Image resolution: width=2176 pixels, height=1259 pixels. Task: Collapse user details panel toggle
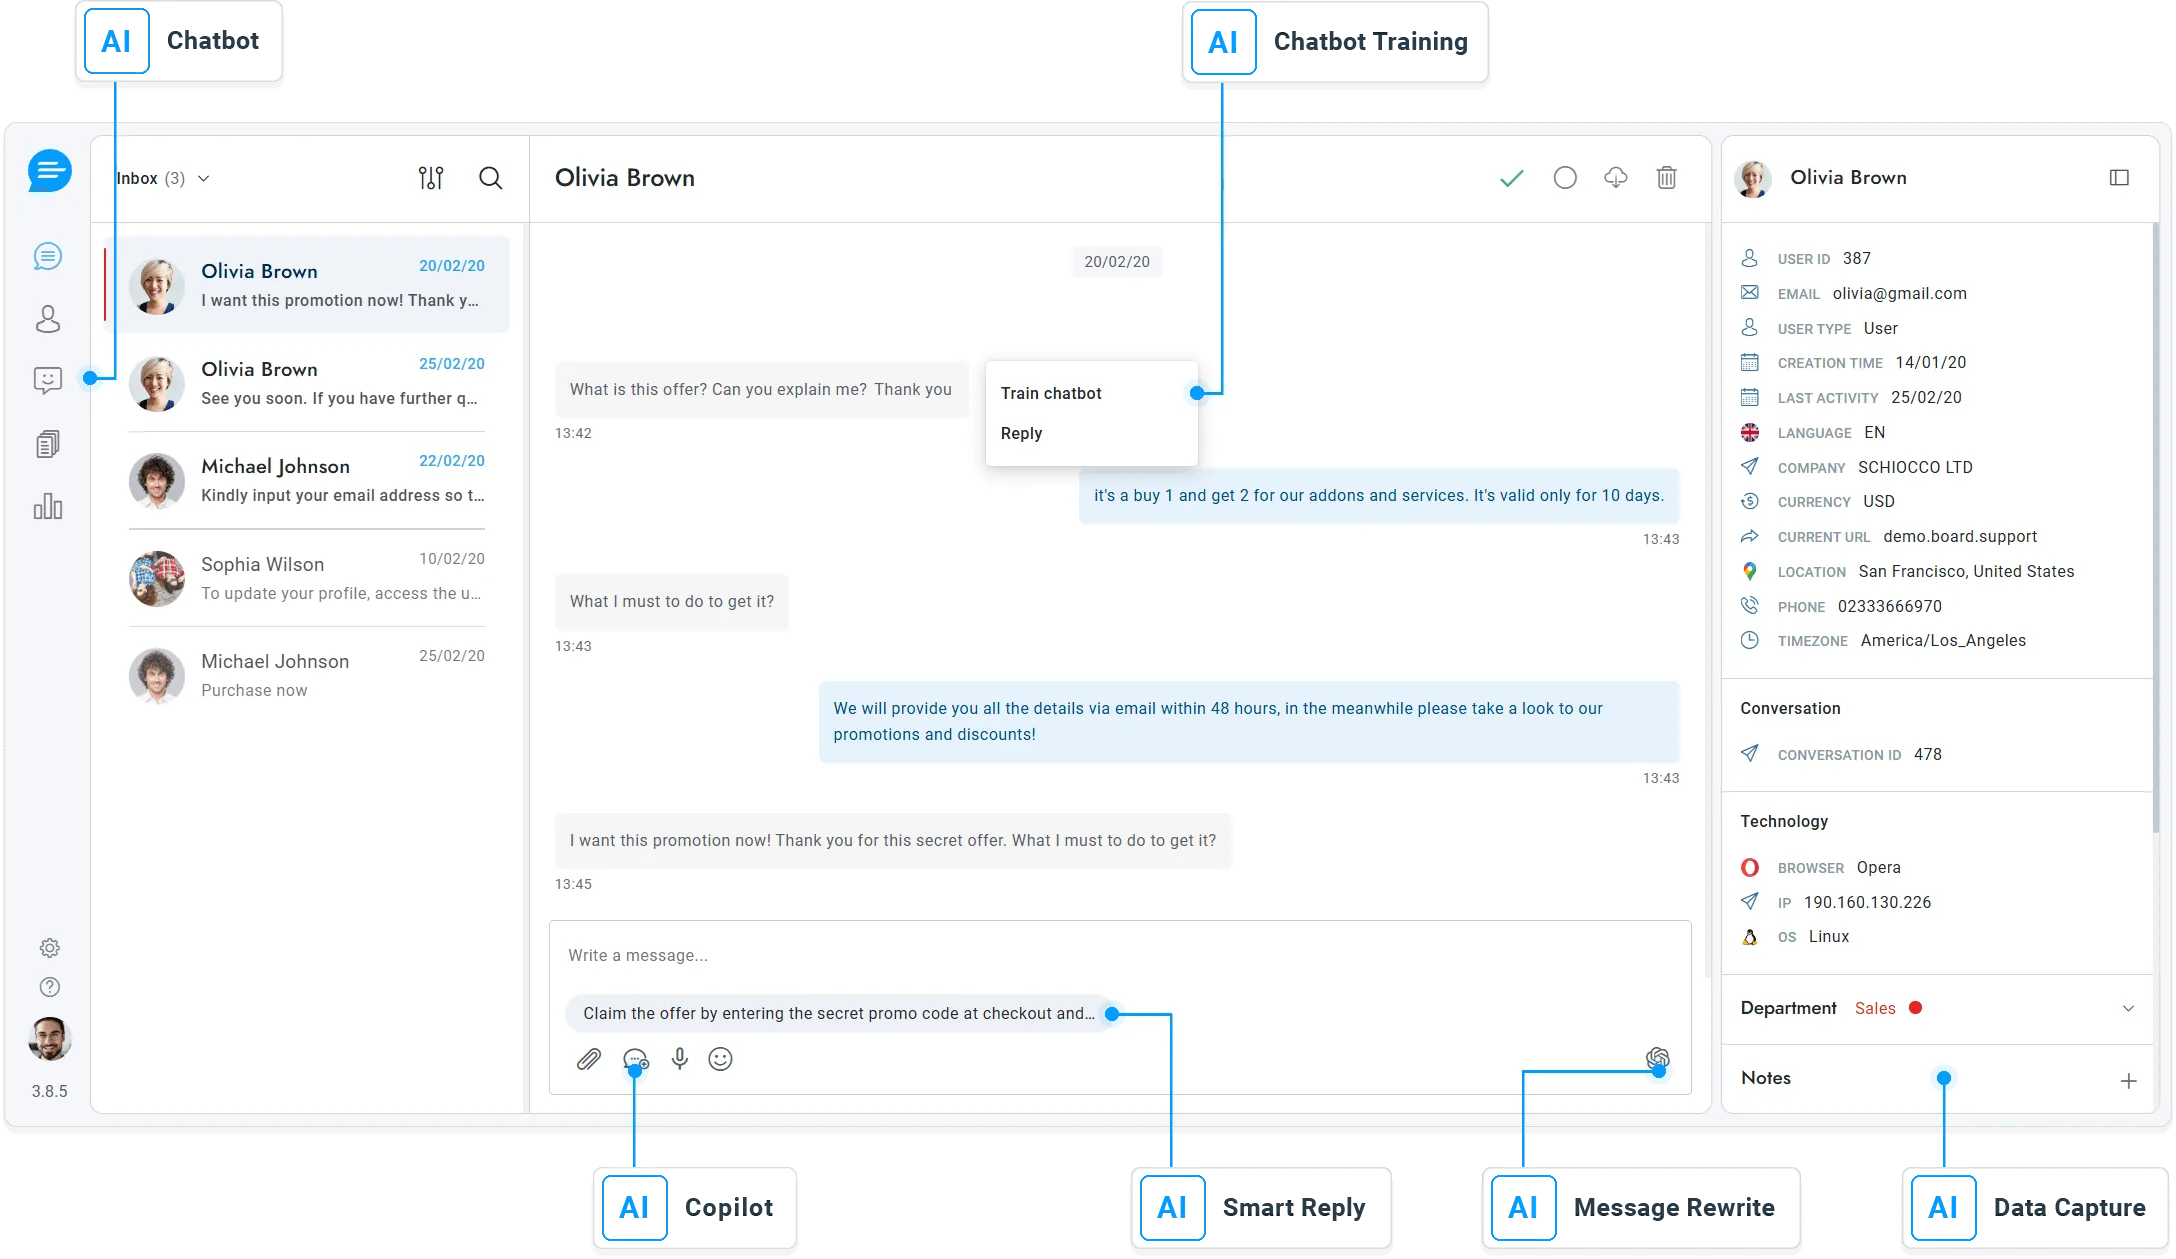pyautogui.click(x=2119, y=178)
